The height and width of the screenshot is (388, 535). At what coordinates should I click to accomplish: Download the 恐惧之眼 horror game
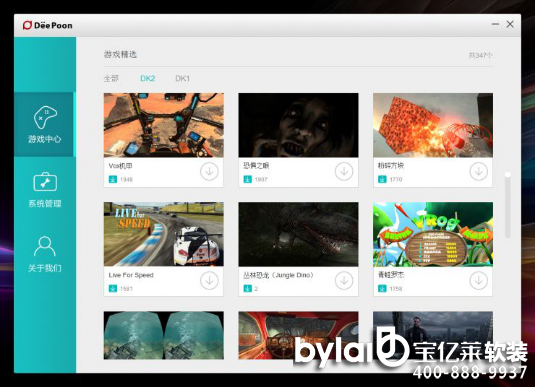(344, 172)
